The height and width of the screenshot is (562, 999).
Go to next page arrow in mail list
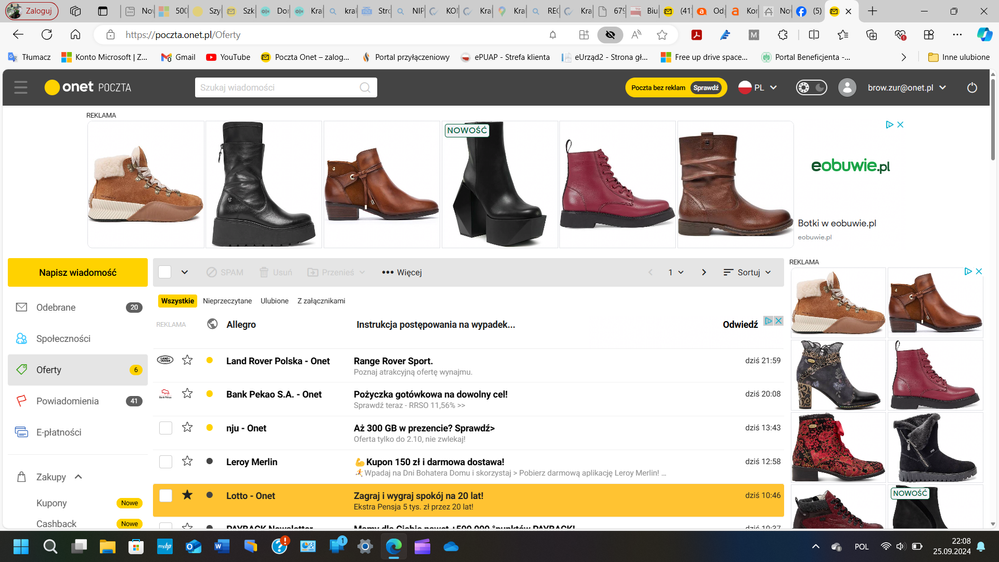pyautogui.click(x=703, y=272)
